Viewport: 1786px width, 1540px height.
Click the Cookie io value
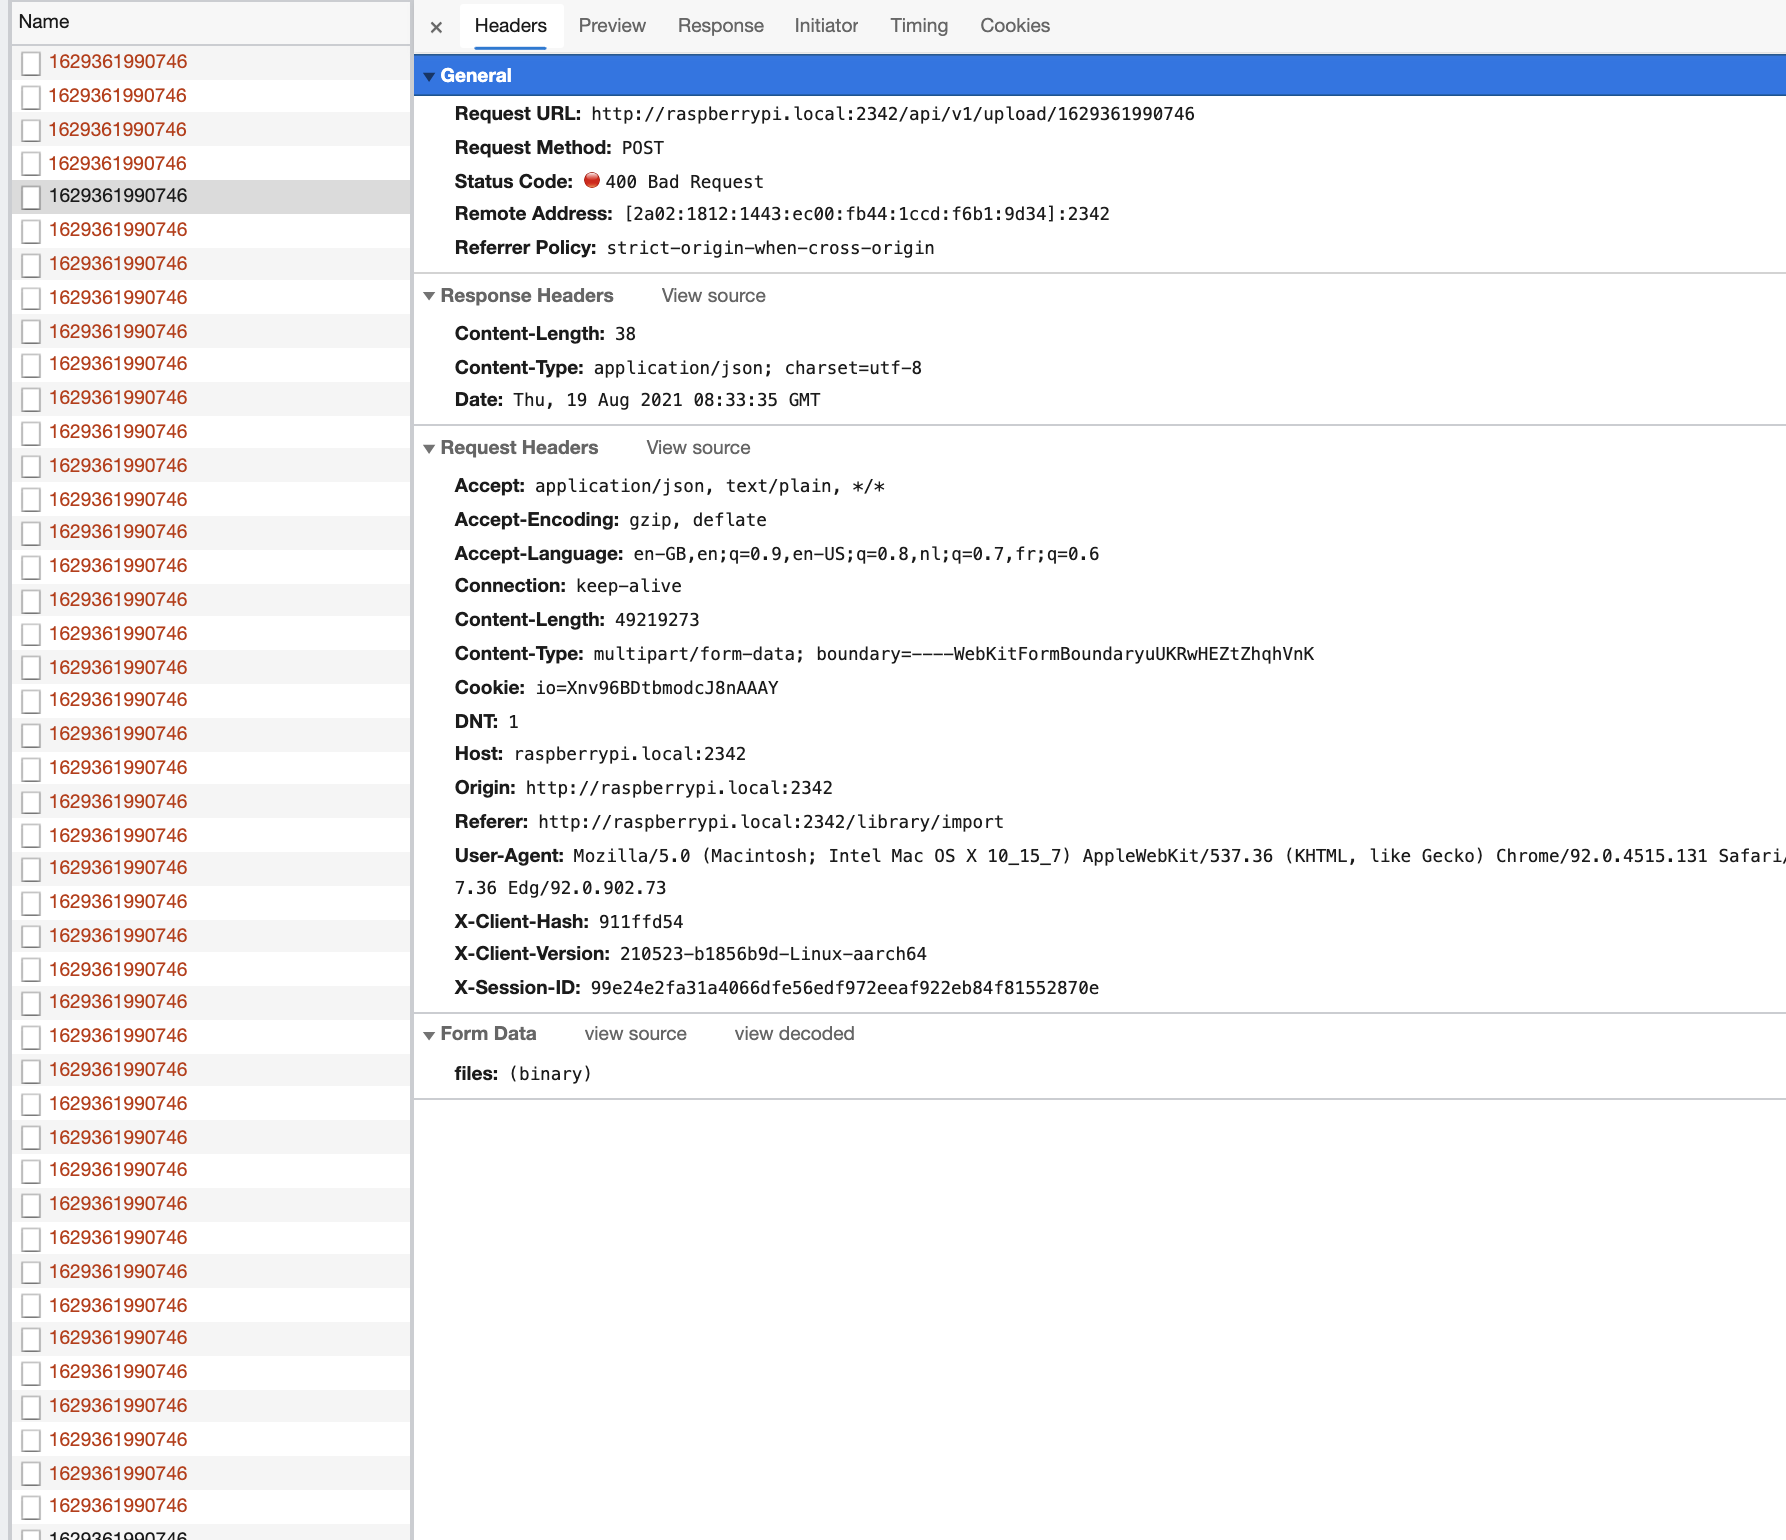point(656,688)
